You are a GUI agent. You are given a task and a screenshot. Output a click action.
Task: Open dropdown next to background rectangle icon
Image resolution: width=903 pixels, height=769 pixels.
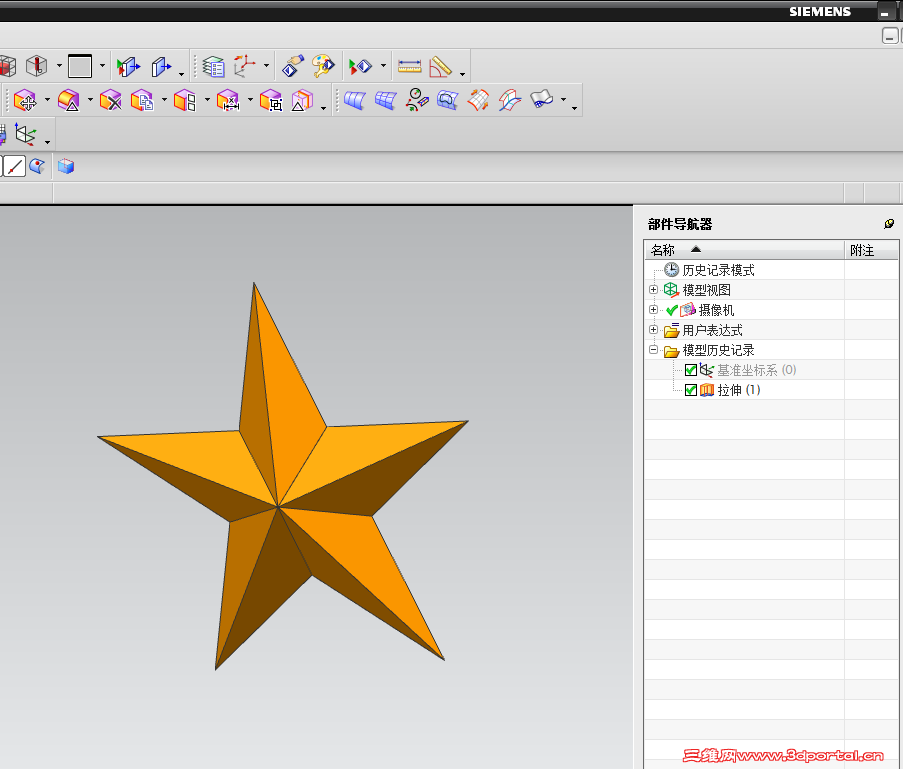click(102, 66)
